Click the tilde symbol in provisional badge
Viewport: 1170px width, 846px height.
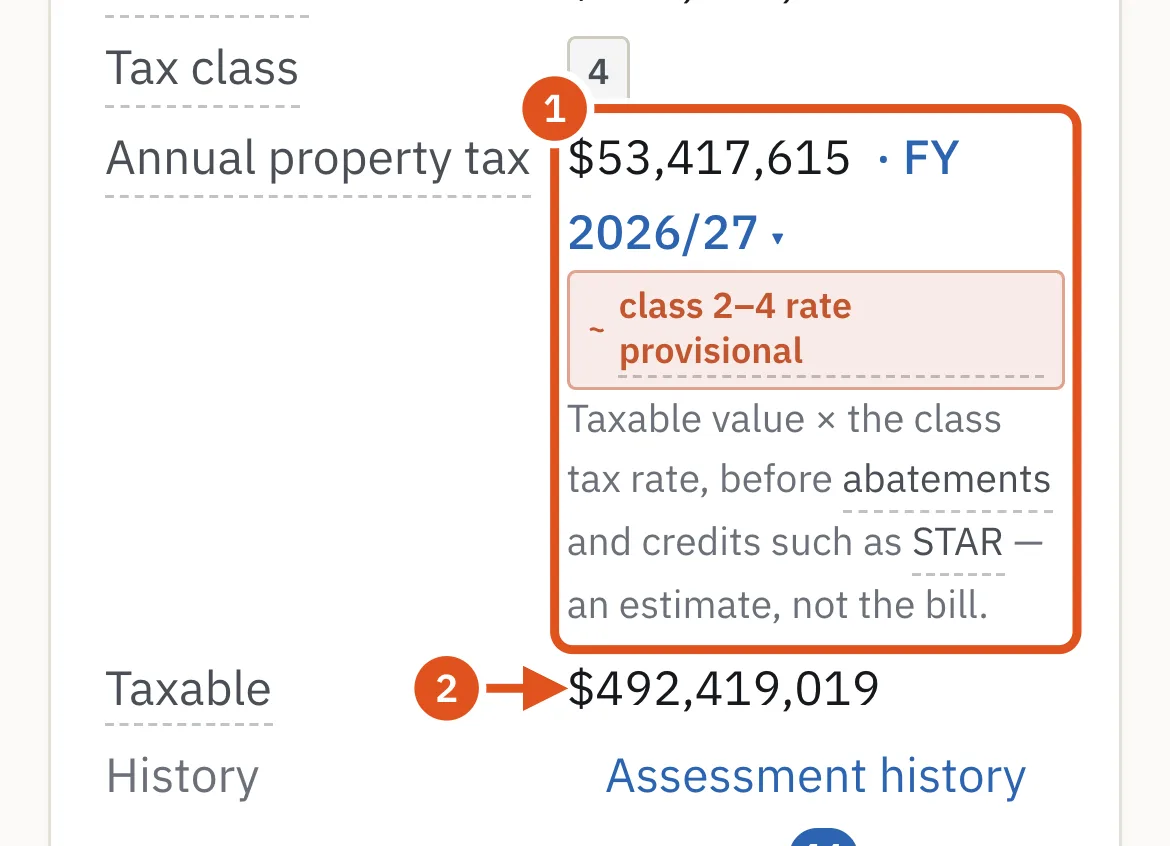(x=596, y=329)
